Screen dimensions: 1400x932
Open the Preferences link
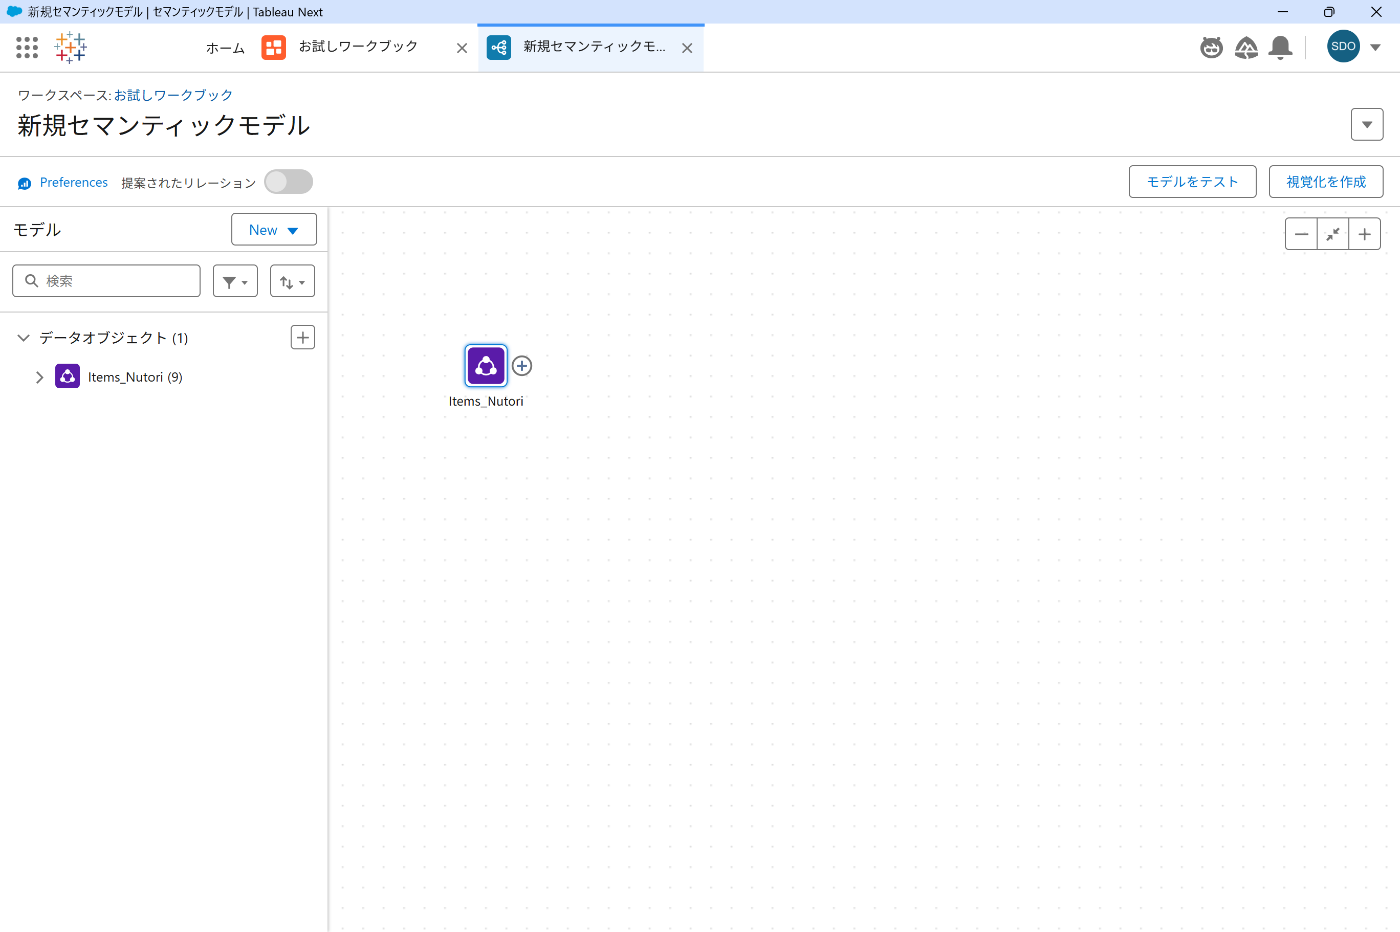click(74, 183)
